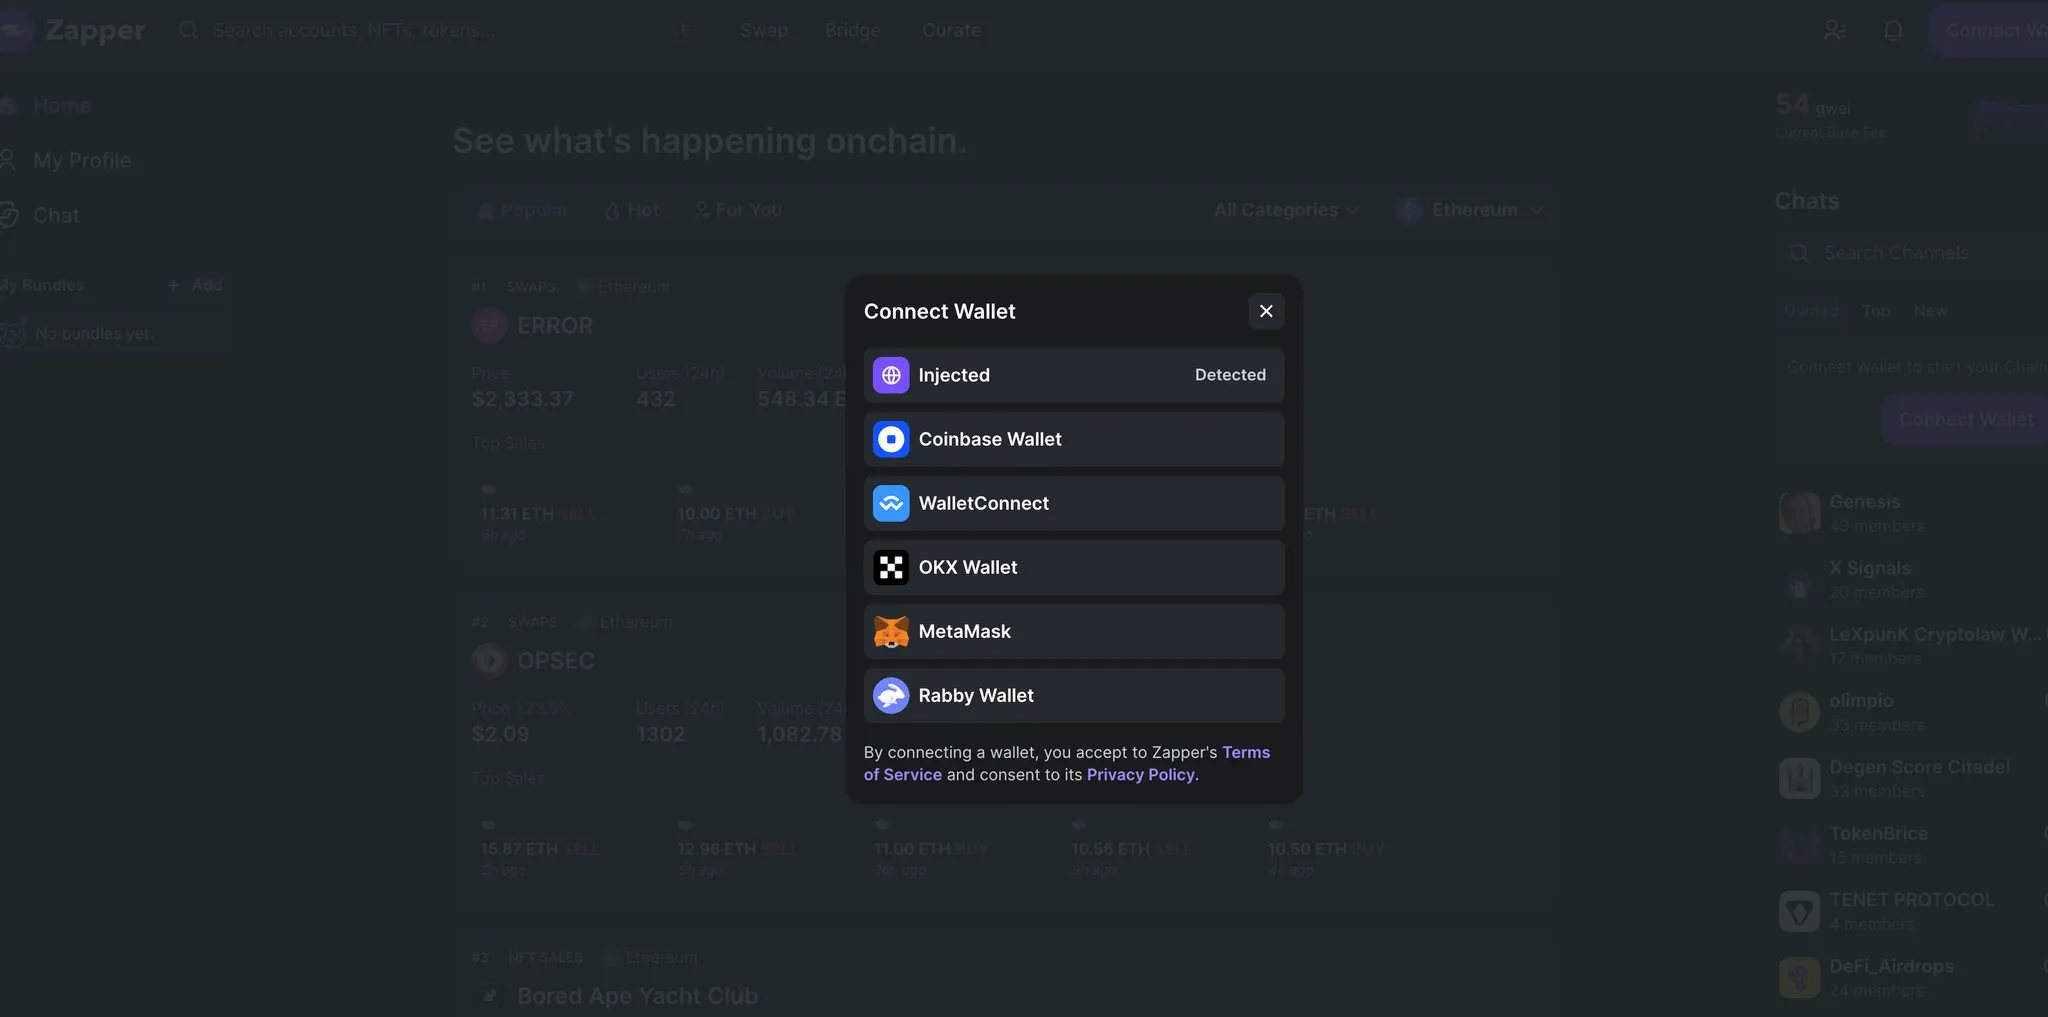The width and height of the screenshot is (2048, 1017).
Task: Switch to the Owned chats tab
Action: tap(1811, 311)
